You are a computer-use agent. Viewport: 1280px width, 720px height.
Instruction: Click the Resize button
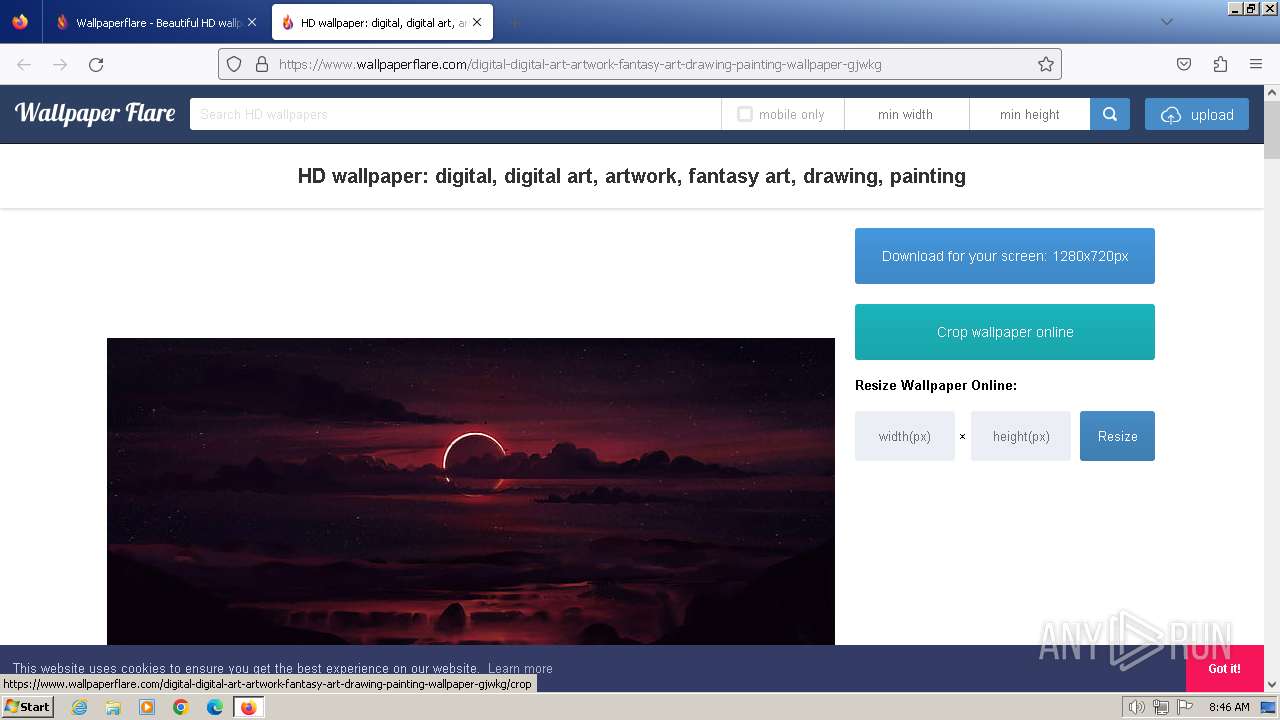(x=1117, y=436)
